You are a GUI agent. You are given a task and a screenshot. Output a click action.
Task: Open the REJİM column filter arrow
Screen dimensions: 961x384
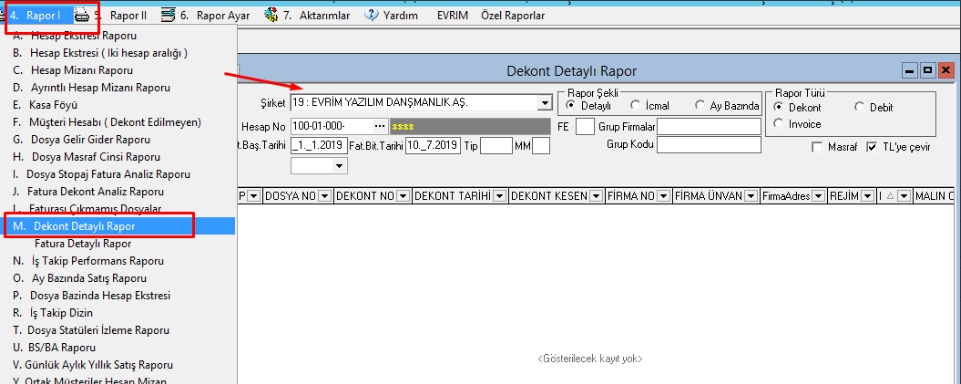tap(867, 196)
